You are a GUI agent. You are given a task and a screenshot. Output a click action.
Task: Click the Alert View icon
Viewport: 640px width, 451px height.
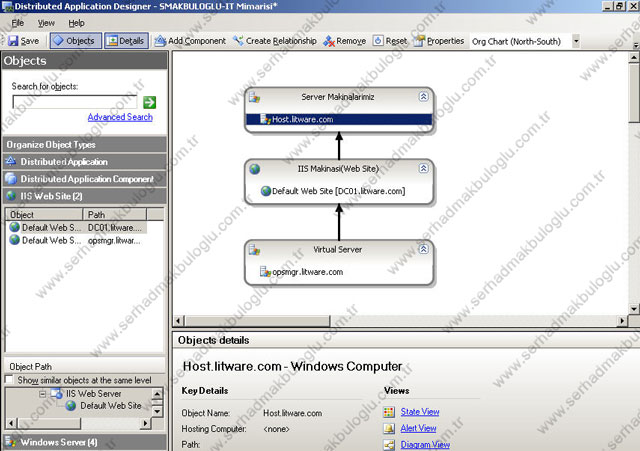click(389, 428)
